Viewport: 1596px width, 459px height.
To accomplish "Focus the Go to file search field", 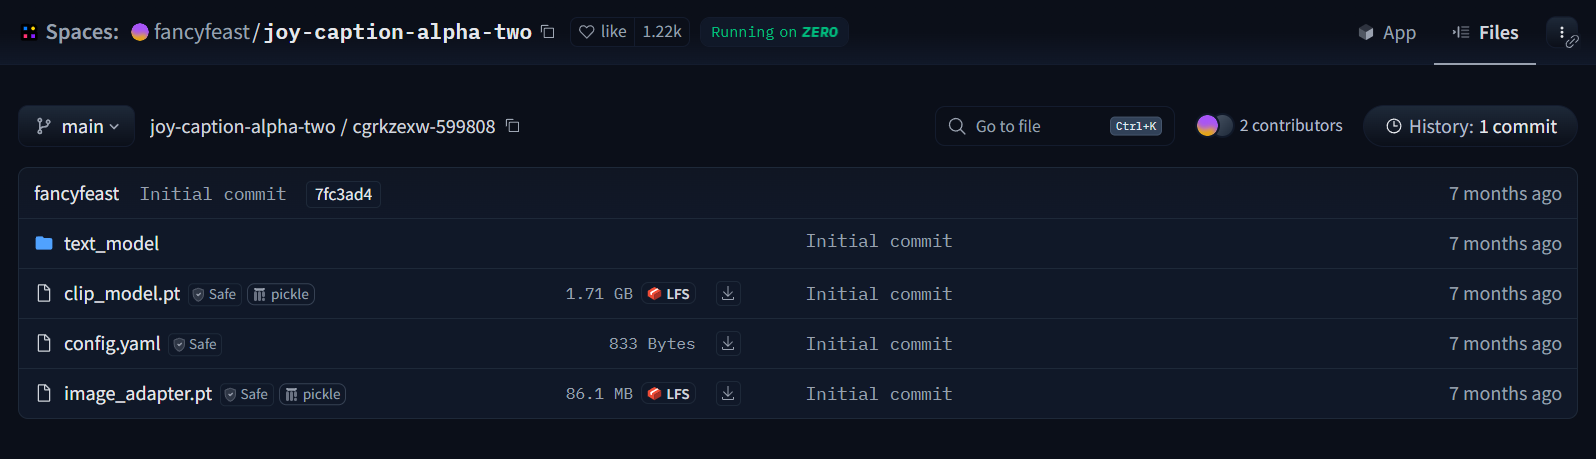I will pos(1054,126).
